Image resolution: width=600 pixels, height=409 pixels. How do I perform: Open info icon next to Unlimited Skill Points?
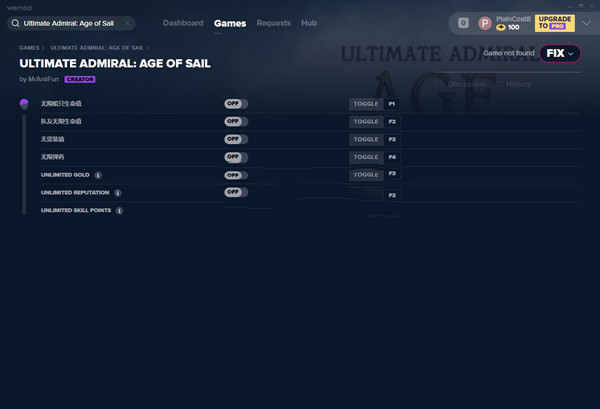(119, 210)
